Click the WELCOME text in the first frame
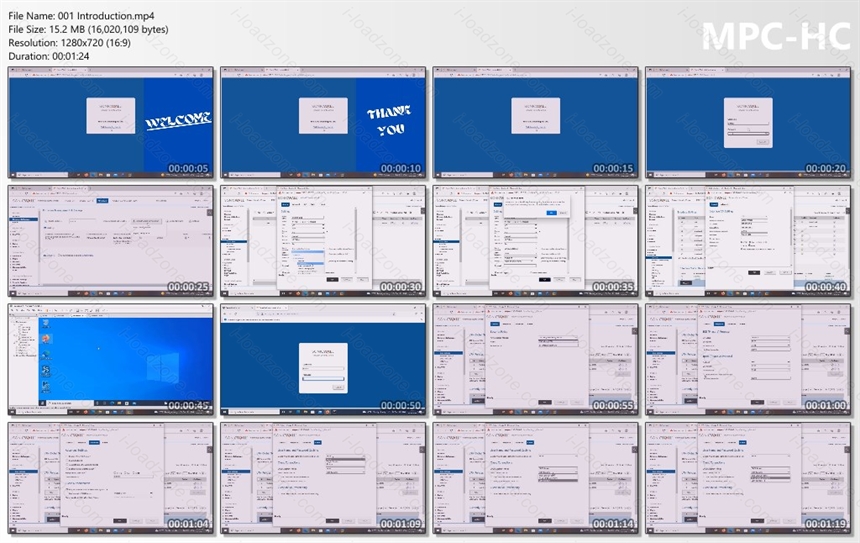The height and width of the screenshot is (543, 860). pos(179,120)
